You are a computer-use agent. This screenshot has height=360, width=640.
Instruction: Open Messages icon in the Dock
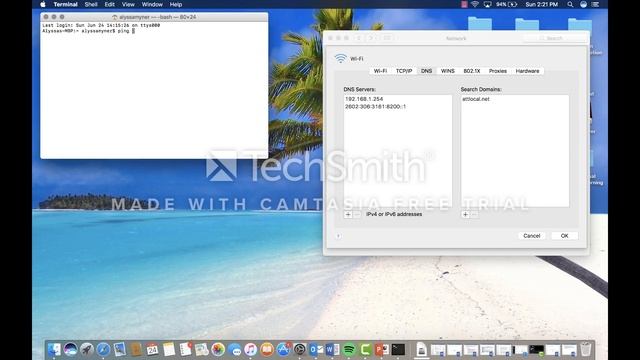coord(235,350)
